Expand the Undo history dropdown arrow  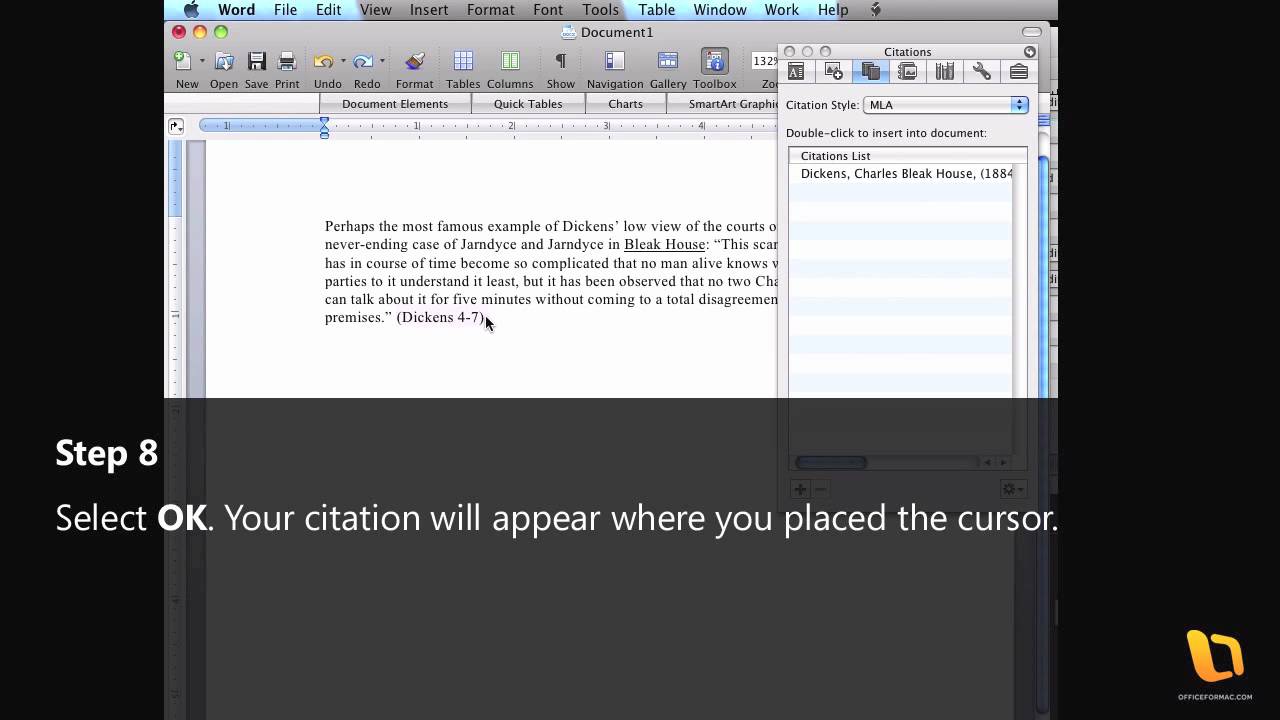(343, 62)
